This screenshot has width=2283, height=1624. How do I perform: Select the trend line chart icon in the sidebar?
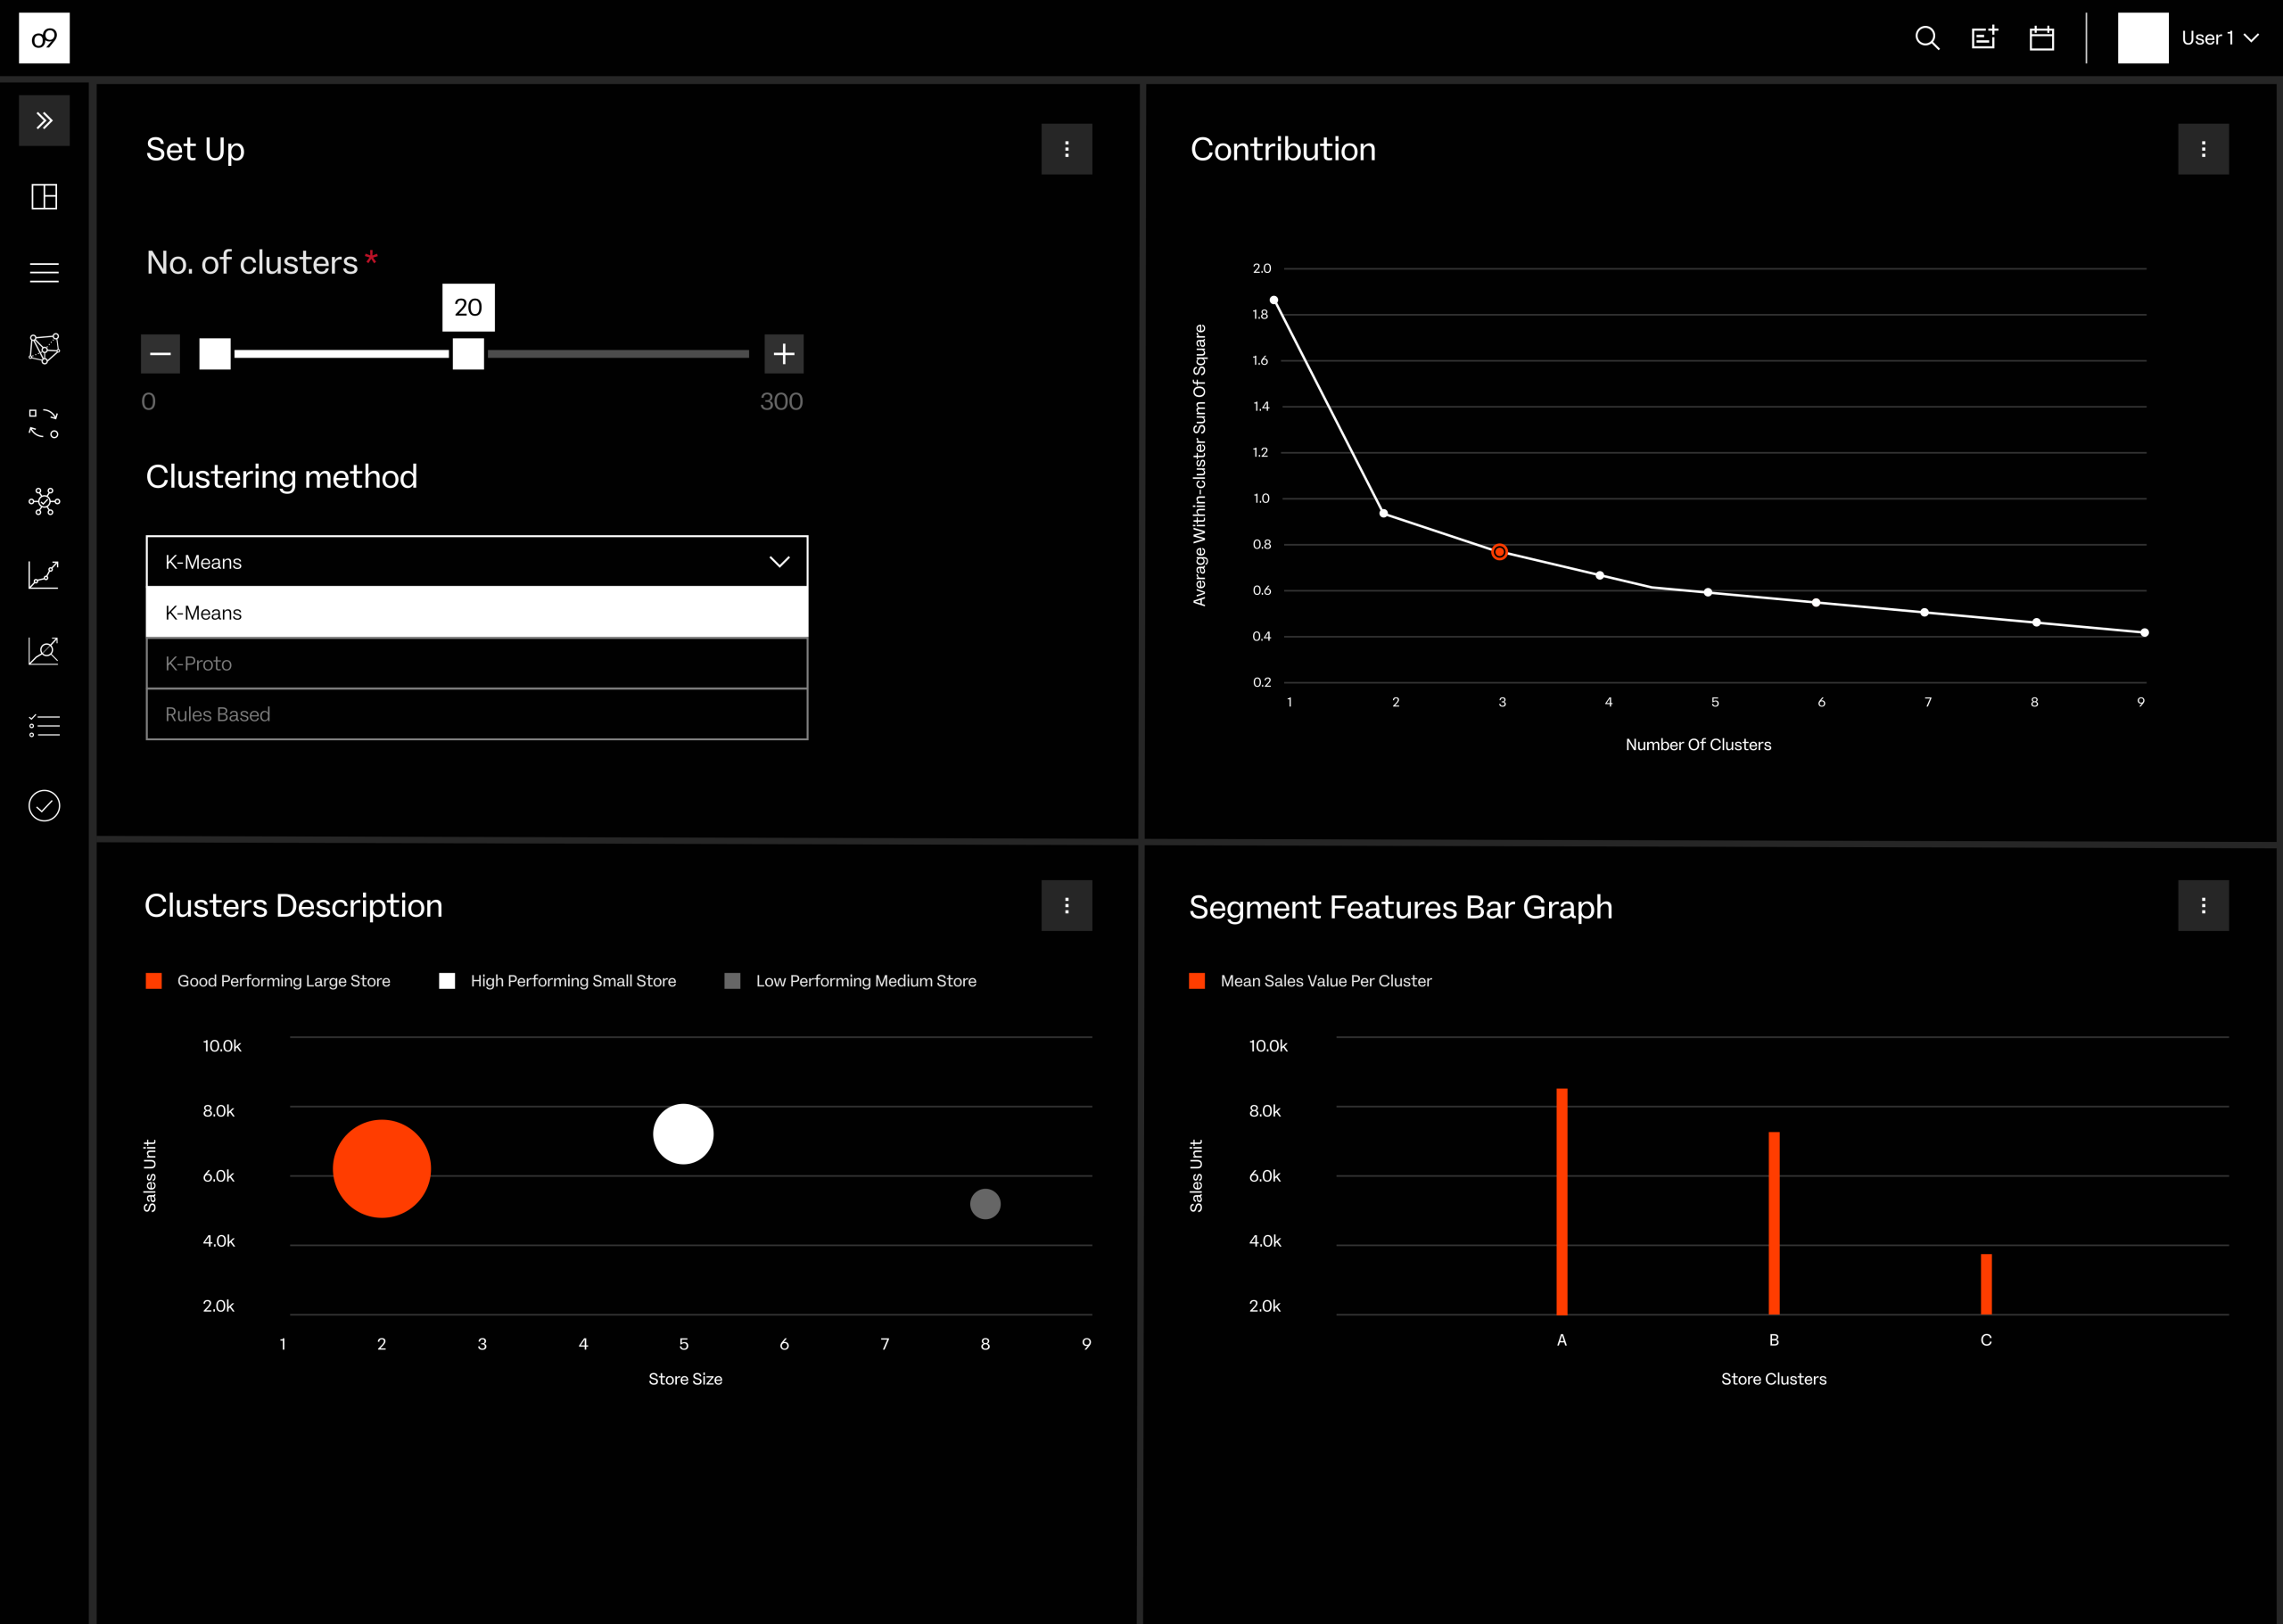(x=44, y=574)
